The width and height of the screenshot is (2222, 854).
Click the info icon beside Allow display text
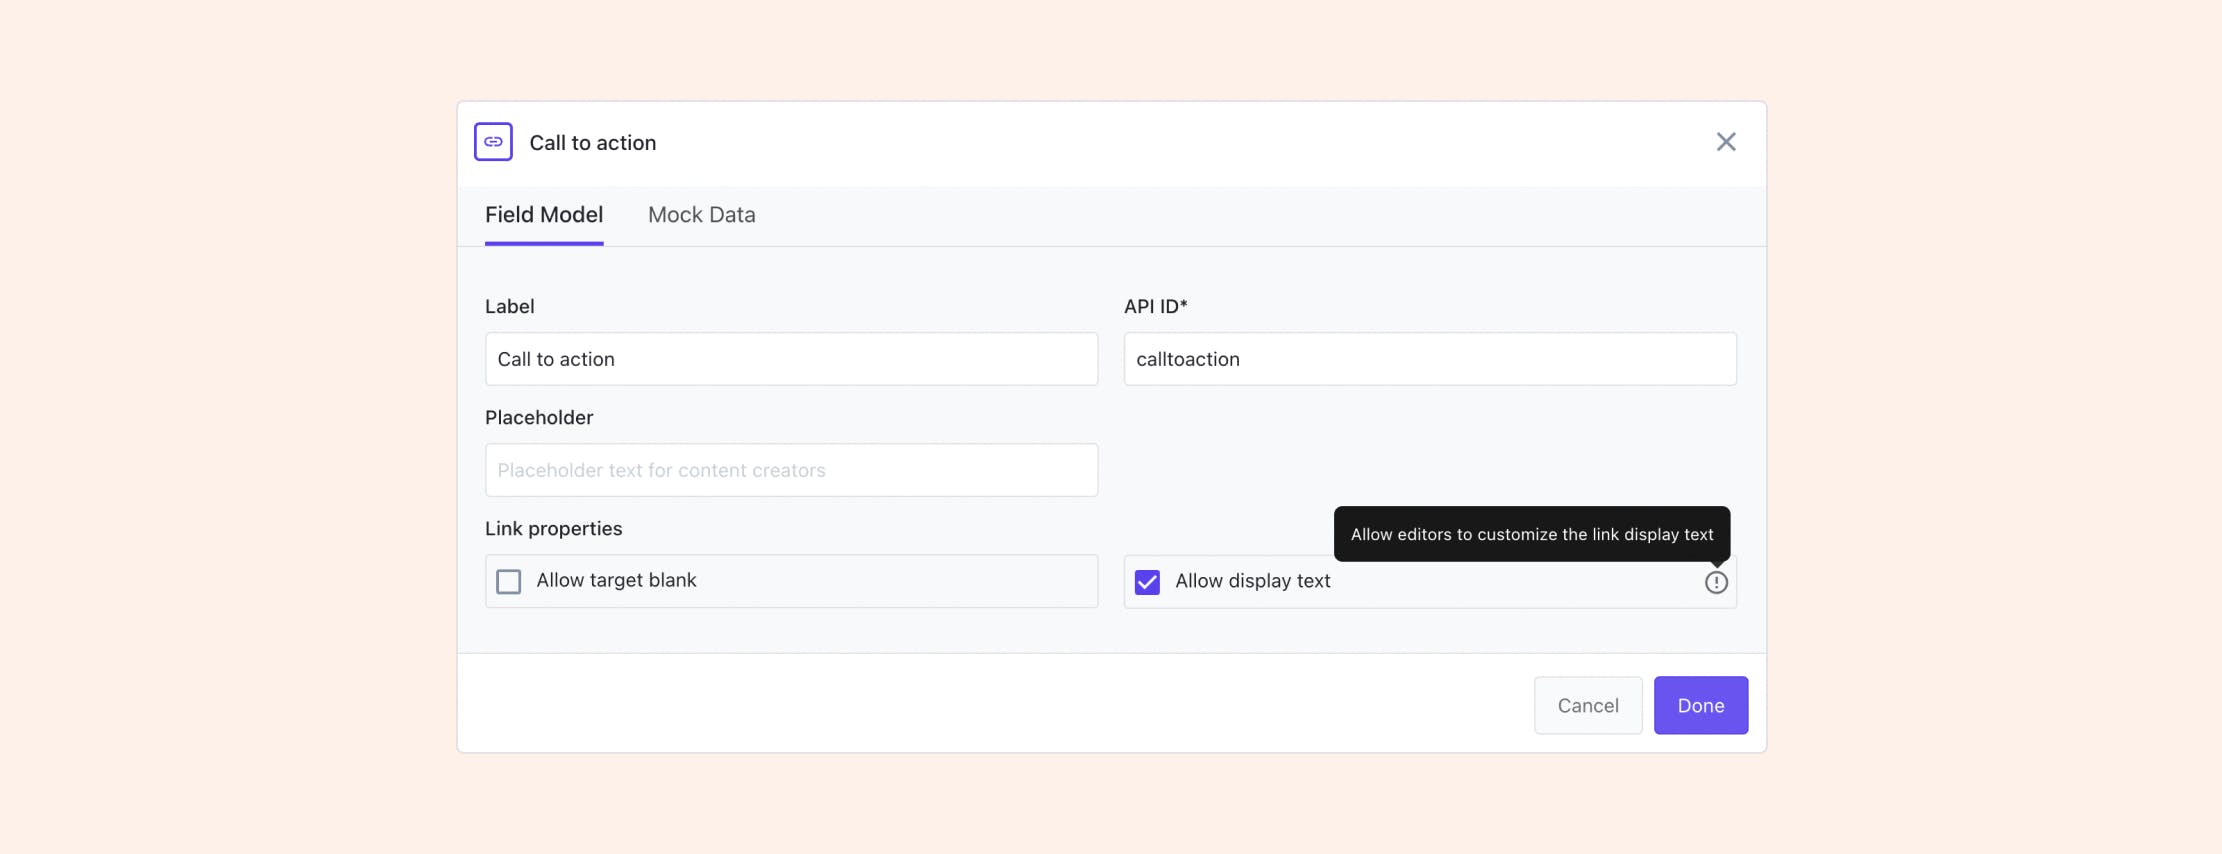(1716, 582)
